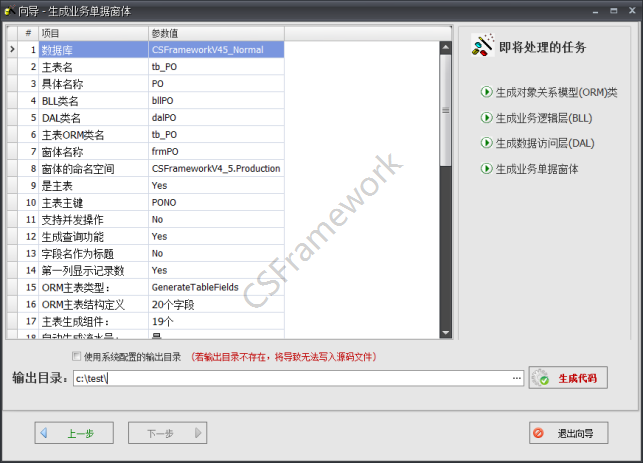This screenshot has width=643, height=463.
Task: Click the wizard window title bar icon
Action: click(9, 11)
